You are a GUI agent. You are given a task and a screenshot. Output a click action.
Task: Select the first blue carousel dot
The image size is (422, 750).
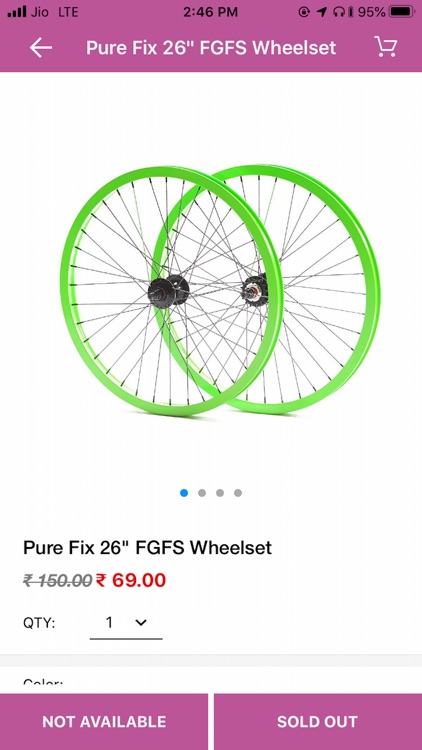click(x=184, y=493)
